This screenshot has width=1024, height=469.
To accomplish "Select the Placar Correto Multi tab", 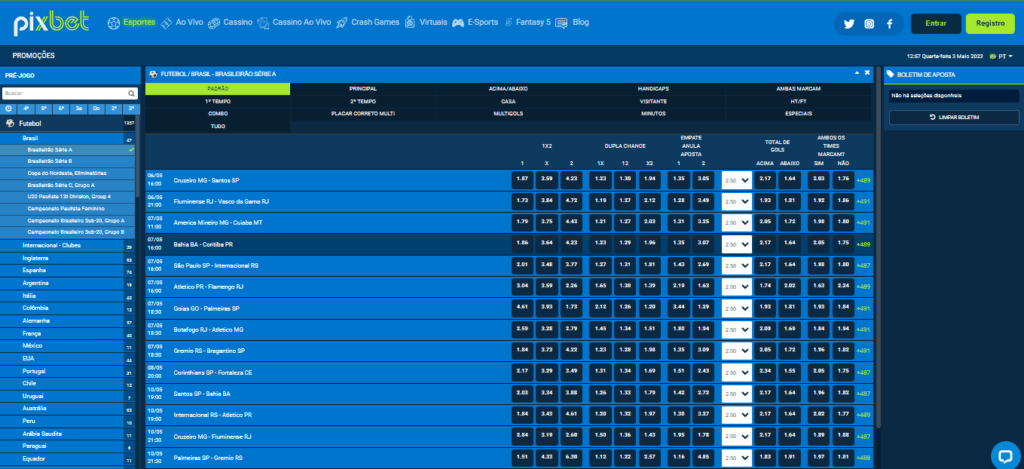I will pos(362,114).
